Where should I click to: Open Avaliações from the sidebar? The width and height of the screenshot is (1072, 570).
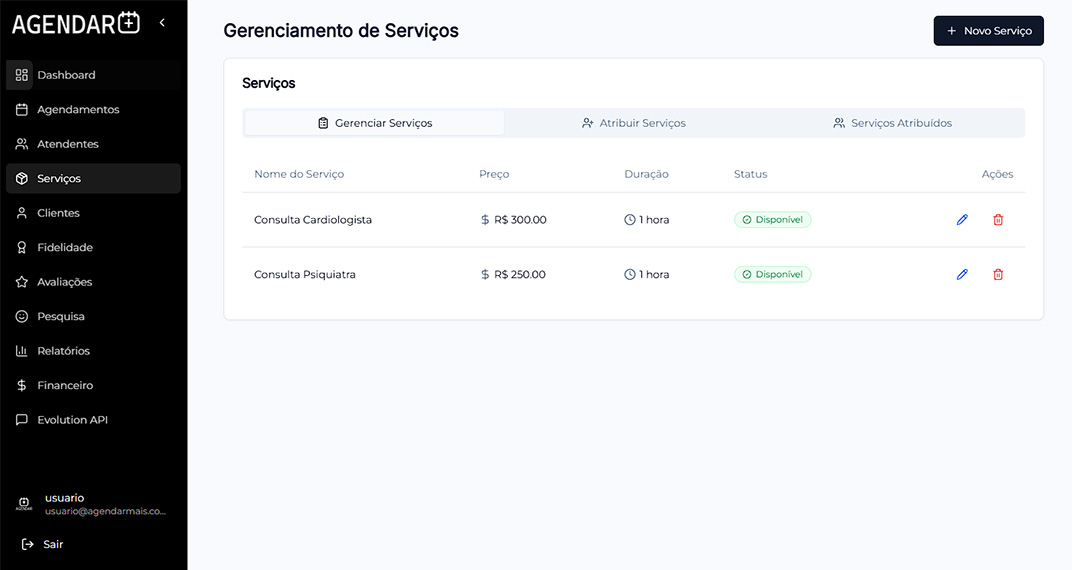[x=94, y=282]
